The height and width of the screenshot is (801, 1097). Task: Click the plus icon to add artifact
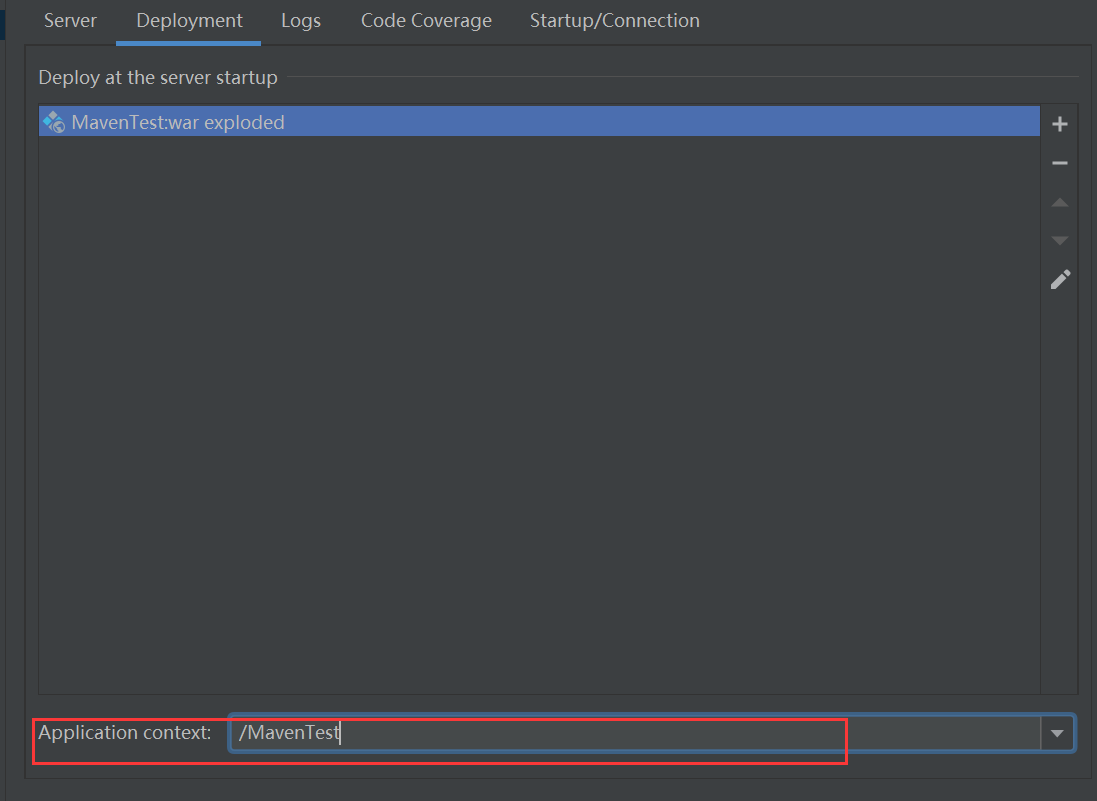[x=1059, y=124]
